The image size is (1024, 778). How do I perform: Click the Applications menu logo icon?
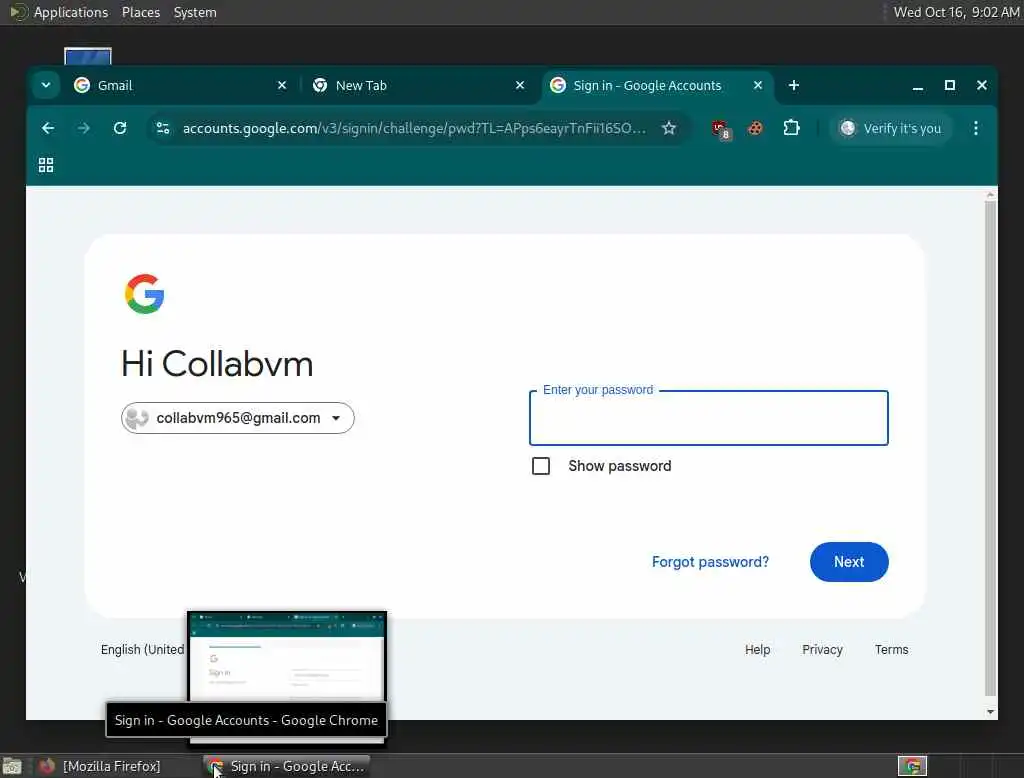(18, 12)
